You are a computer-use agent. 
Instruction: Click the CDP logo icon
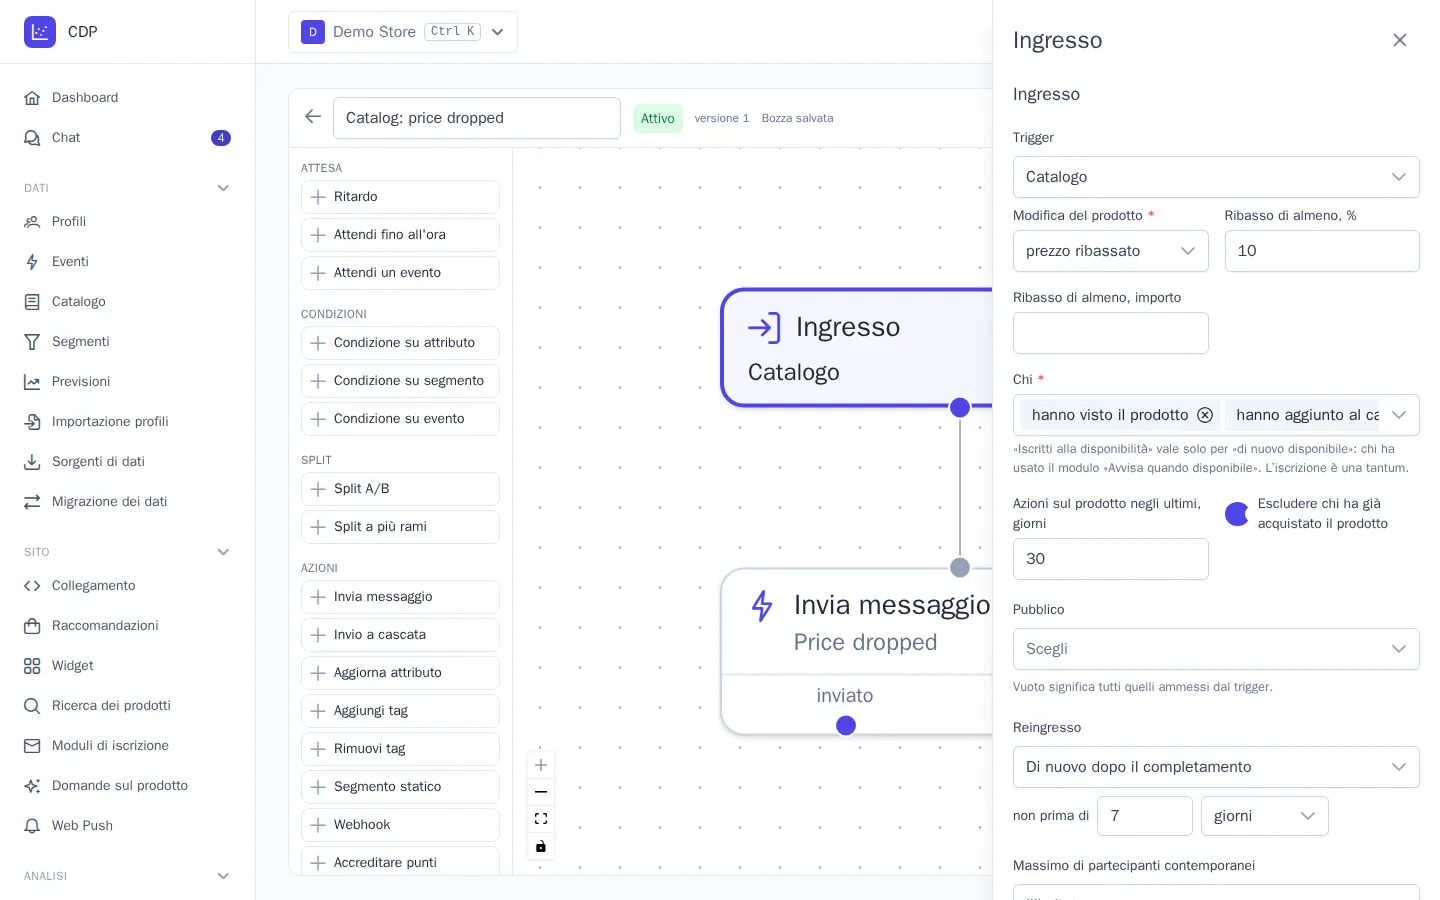pyautogui.click(x=40, y=32)
